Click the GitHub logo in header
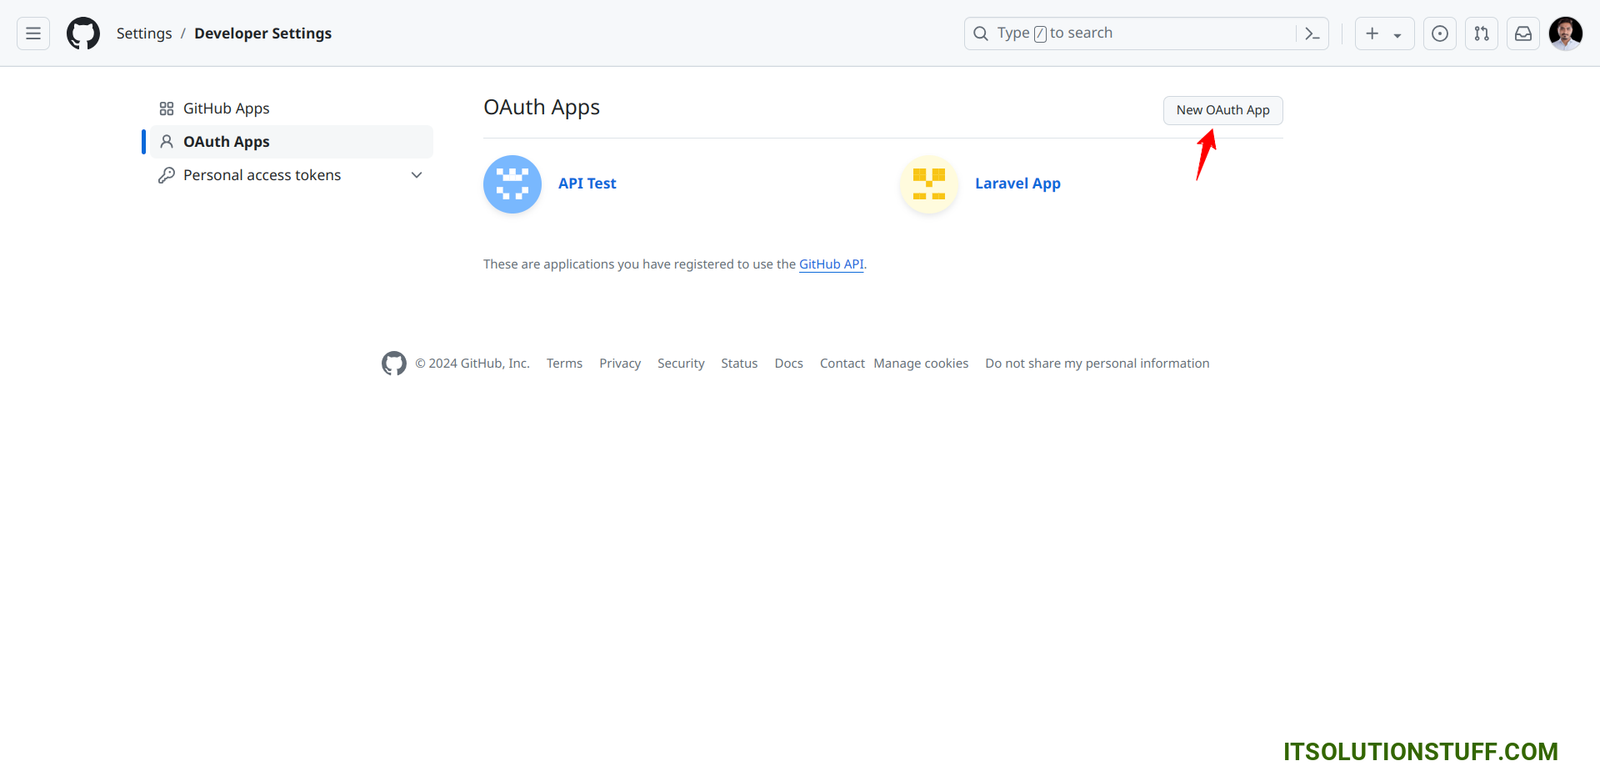This screenshot has height=777, width=1600. point(83,33)
